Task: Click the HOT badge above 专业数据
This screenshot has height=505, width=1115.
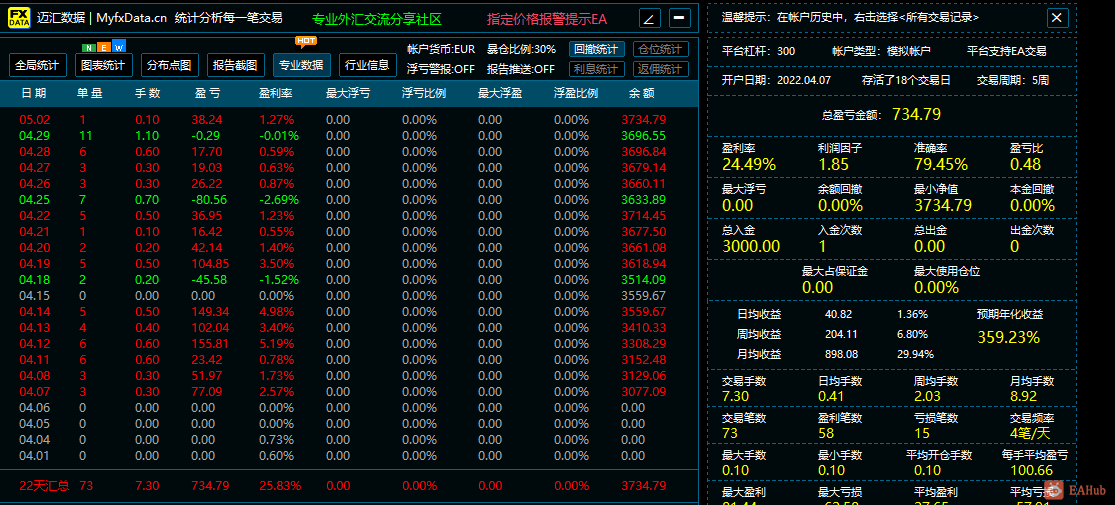Action: pos(306,41)
